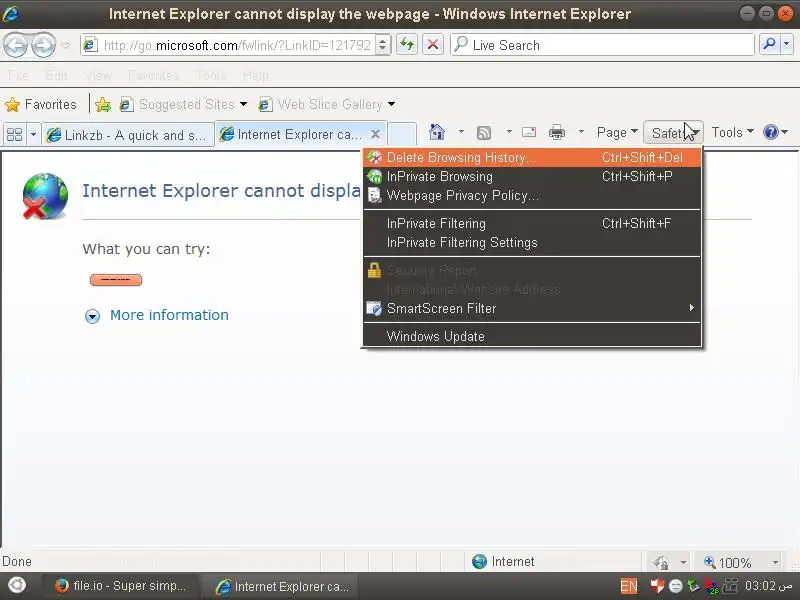The width and height of the screenshot is (800, 600).
Task: Toggle InPrivate Filtering in Safety menu
Action: [532, 223]
